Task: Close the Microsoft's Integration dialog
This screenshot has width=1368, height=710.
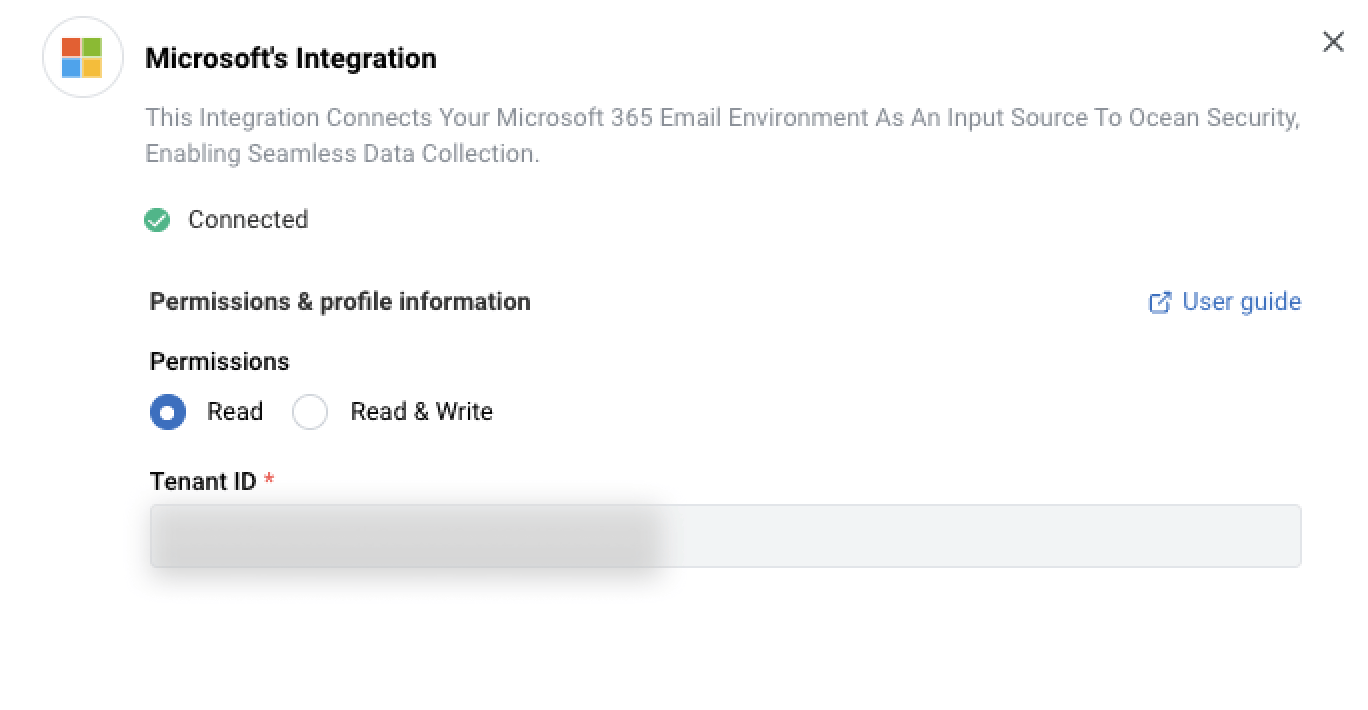Action: click(x=1333, y=42)
